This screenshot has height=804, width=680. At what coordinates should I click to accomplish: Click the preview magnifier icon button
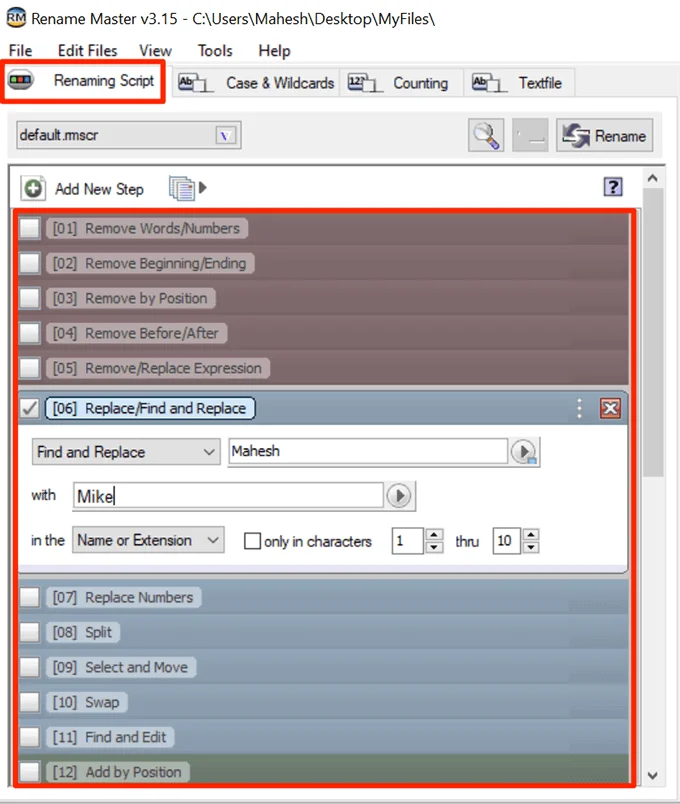click(486, 135)
